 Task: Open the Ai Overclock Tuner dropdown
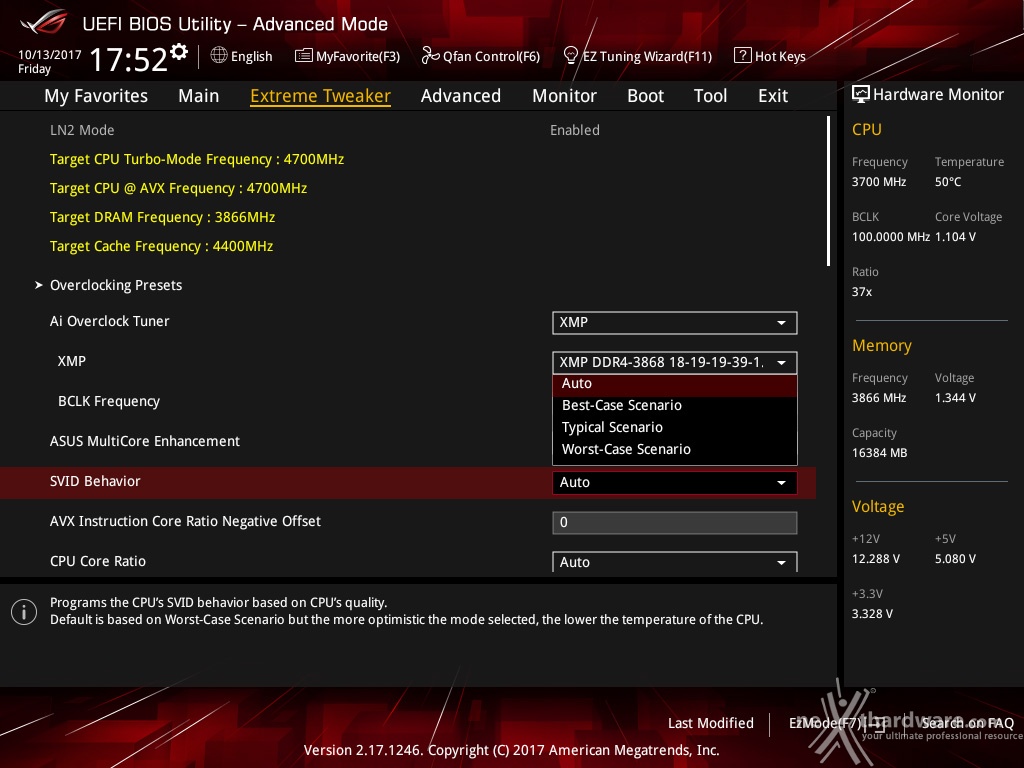[675, 323]
